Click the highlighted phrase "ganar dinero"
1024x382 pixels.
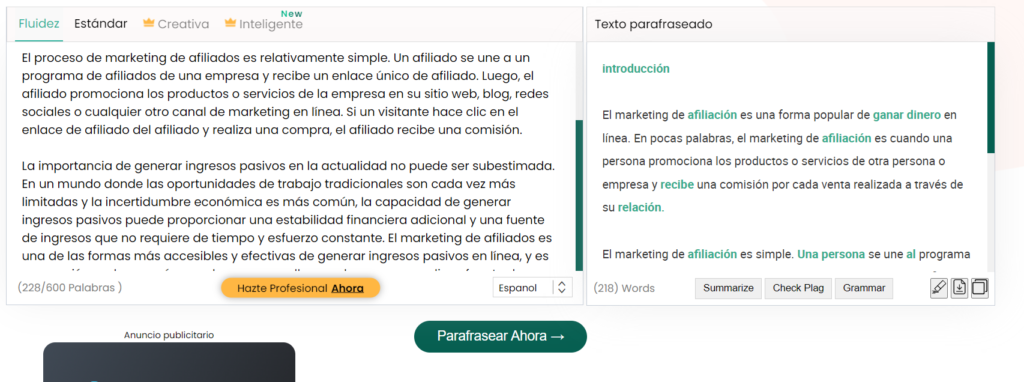(x=906, y=115)
